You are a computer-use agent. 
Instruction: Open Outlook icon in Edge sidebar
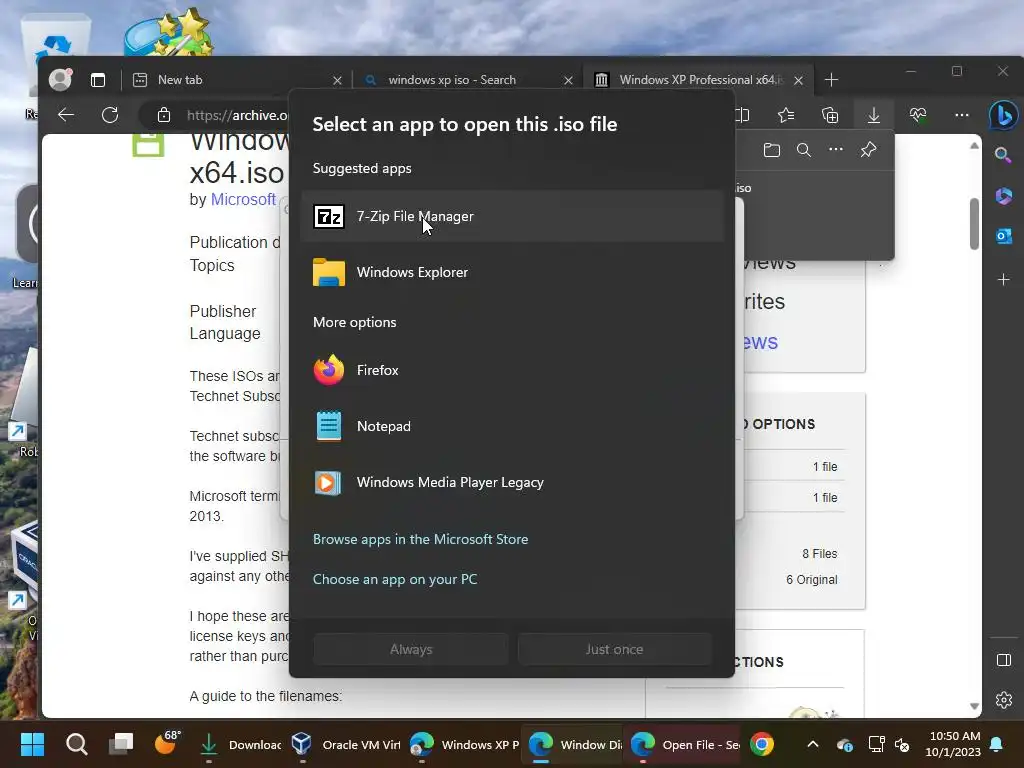1004,236
